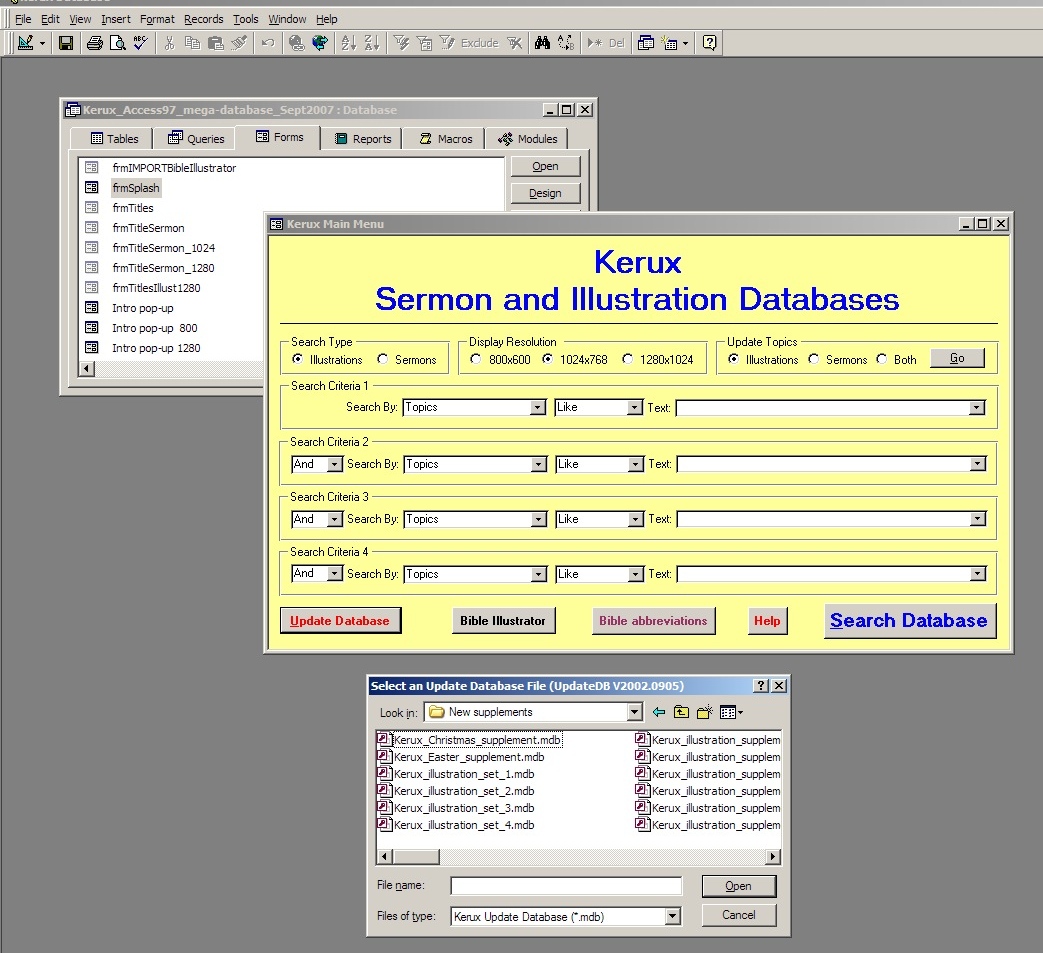Open the Search Criteria 2 And/Or dropdown
This screenshot has width=1043, height=953.
pyautogui.click(x=335, y=464)
